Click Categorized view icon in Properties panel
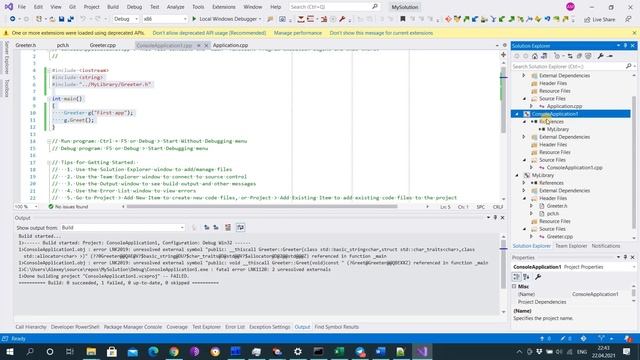 point(517,277)
